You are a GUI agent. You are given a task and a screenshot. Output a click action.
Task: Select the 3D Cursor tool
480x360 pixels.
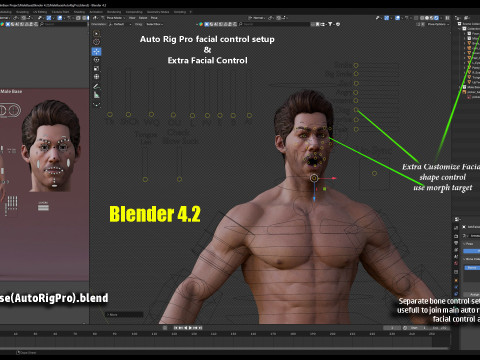point(96,42)
